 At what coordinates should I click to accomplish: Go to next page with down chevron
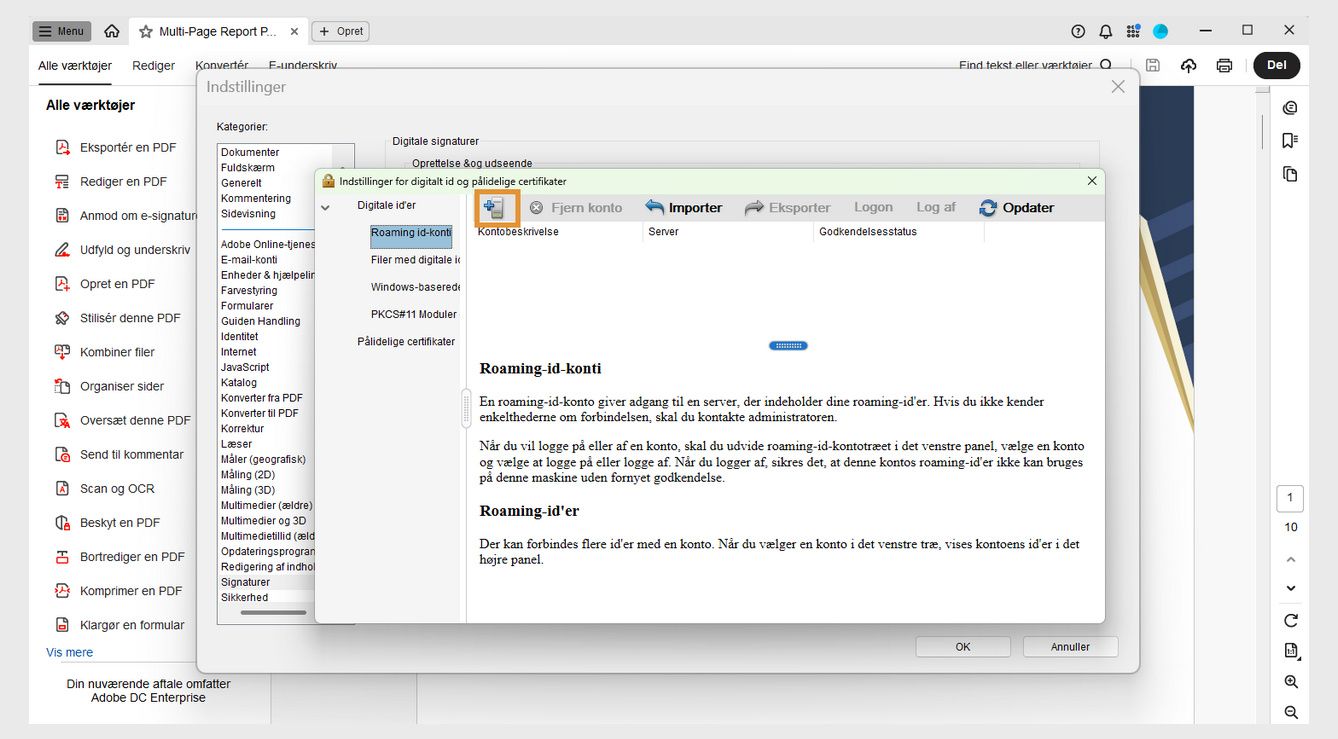[x=1290, y=588]
